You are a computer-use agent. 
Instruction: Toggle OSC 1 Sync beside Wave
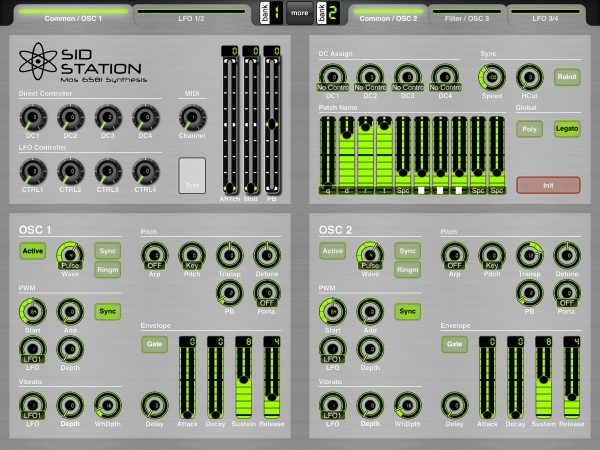[x=108, y=251]
